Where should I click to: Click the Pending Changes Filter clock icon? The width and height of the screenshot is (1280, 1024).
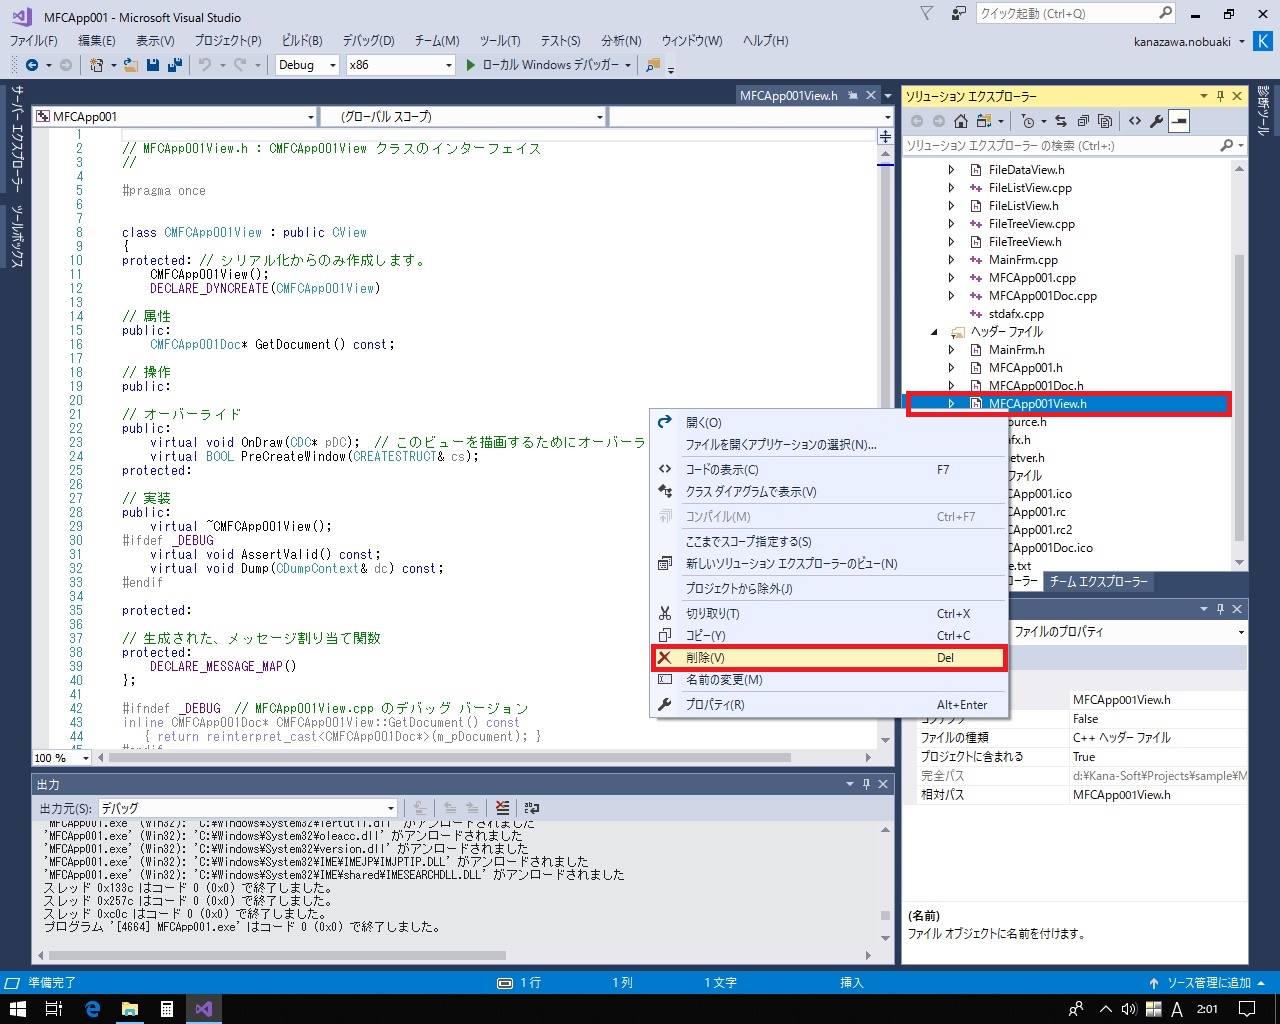1028,121
